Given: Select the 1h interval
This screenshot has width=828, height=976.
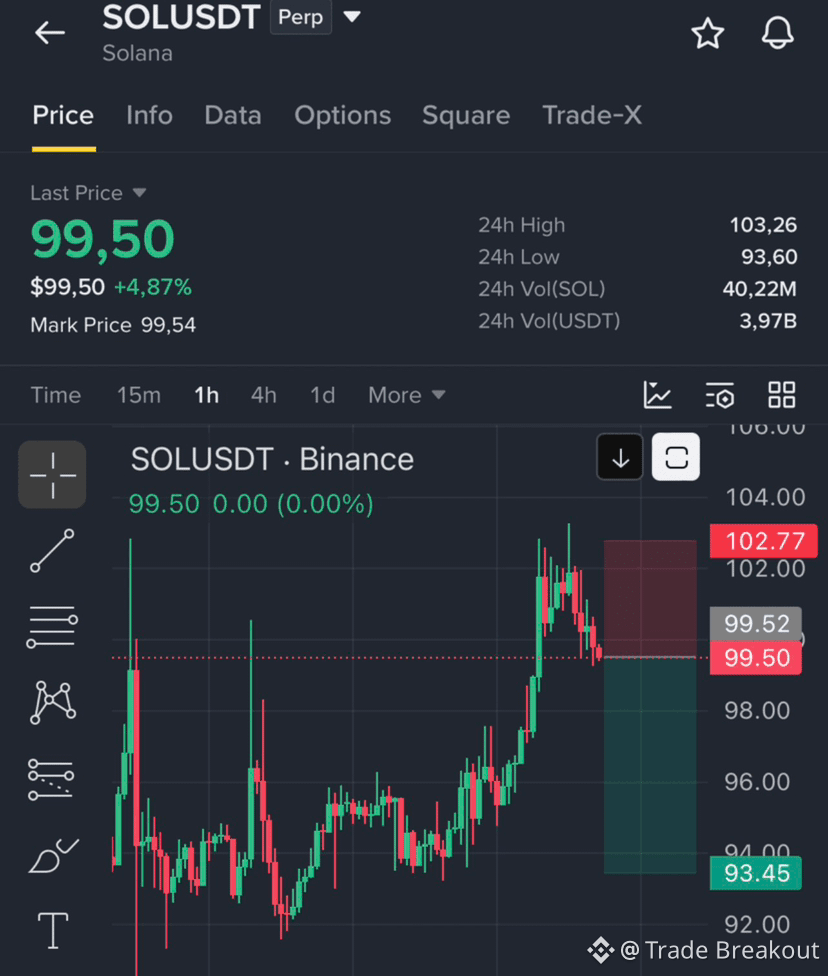Looking at the screenshot, I should point(206,395).
